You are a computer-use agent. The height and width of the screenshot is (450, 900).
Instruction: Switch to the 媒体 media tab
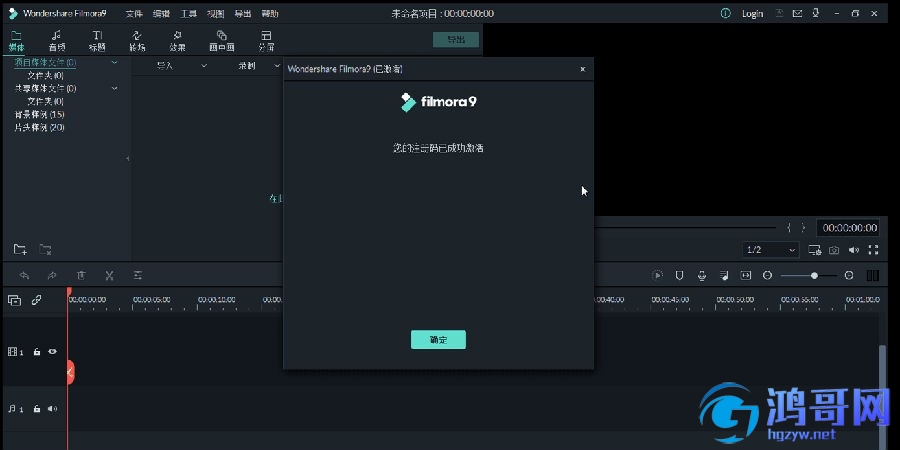point(17,41)
